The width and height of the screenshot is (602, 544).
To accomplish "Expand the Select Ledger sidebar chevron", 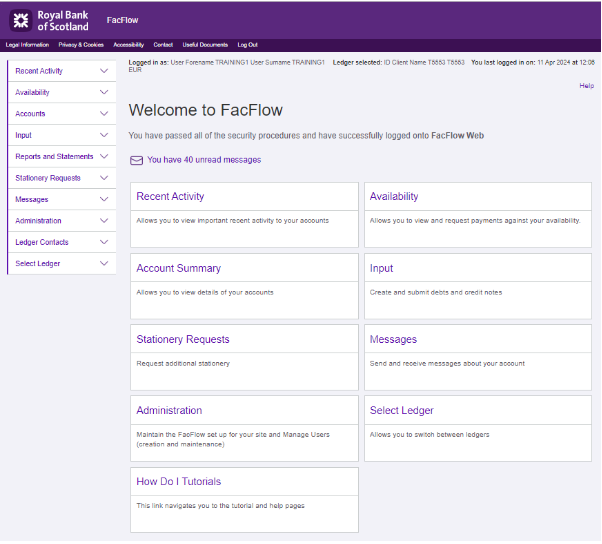I will (x=104, y=264).
